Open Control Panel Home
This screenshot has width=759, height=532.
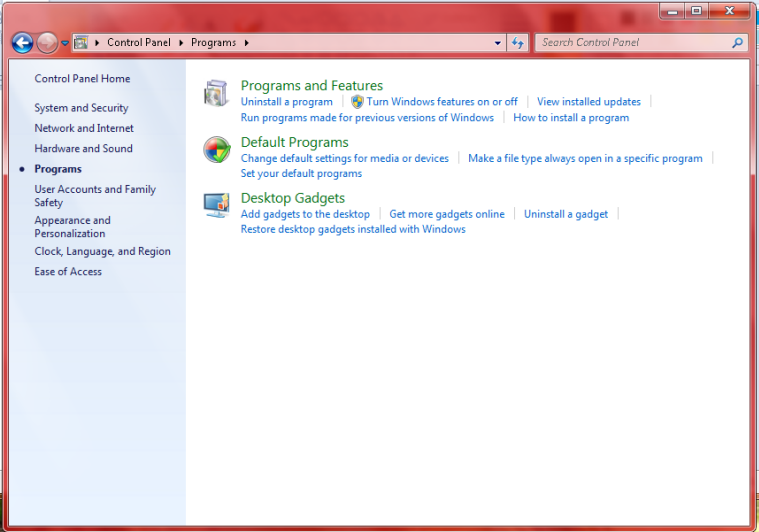[x=82, y=78]
